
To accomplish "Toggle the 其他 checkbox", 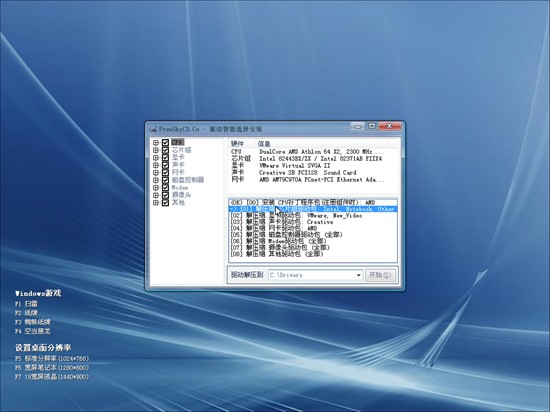I will click(165, 203).
